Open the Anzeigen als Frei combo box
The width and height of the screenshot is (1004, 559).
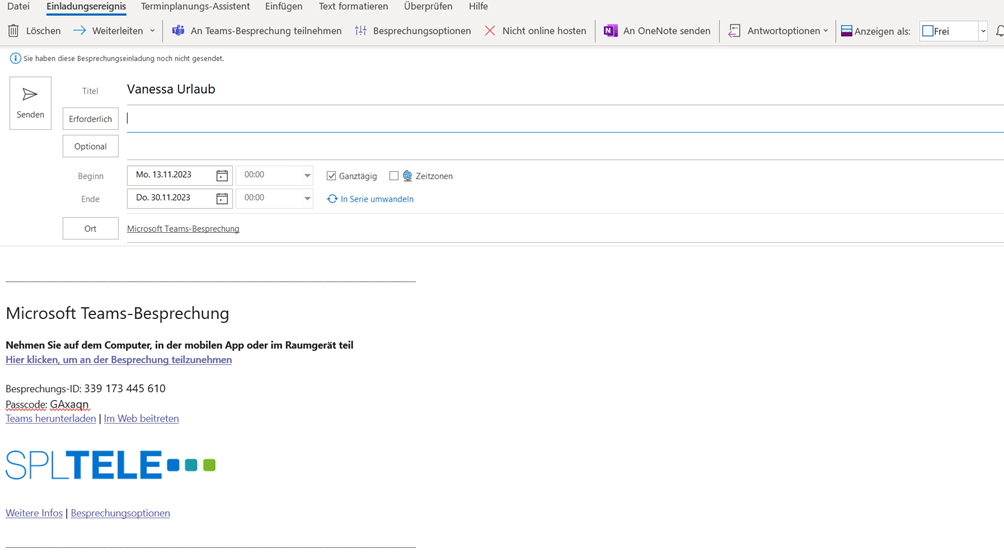(x=953, y=31)
